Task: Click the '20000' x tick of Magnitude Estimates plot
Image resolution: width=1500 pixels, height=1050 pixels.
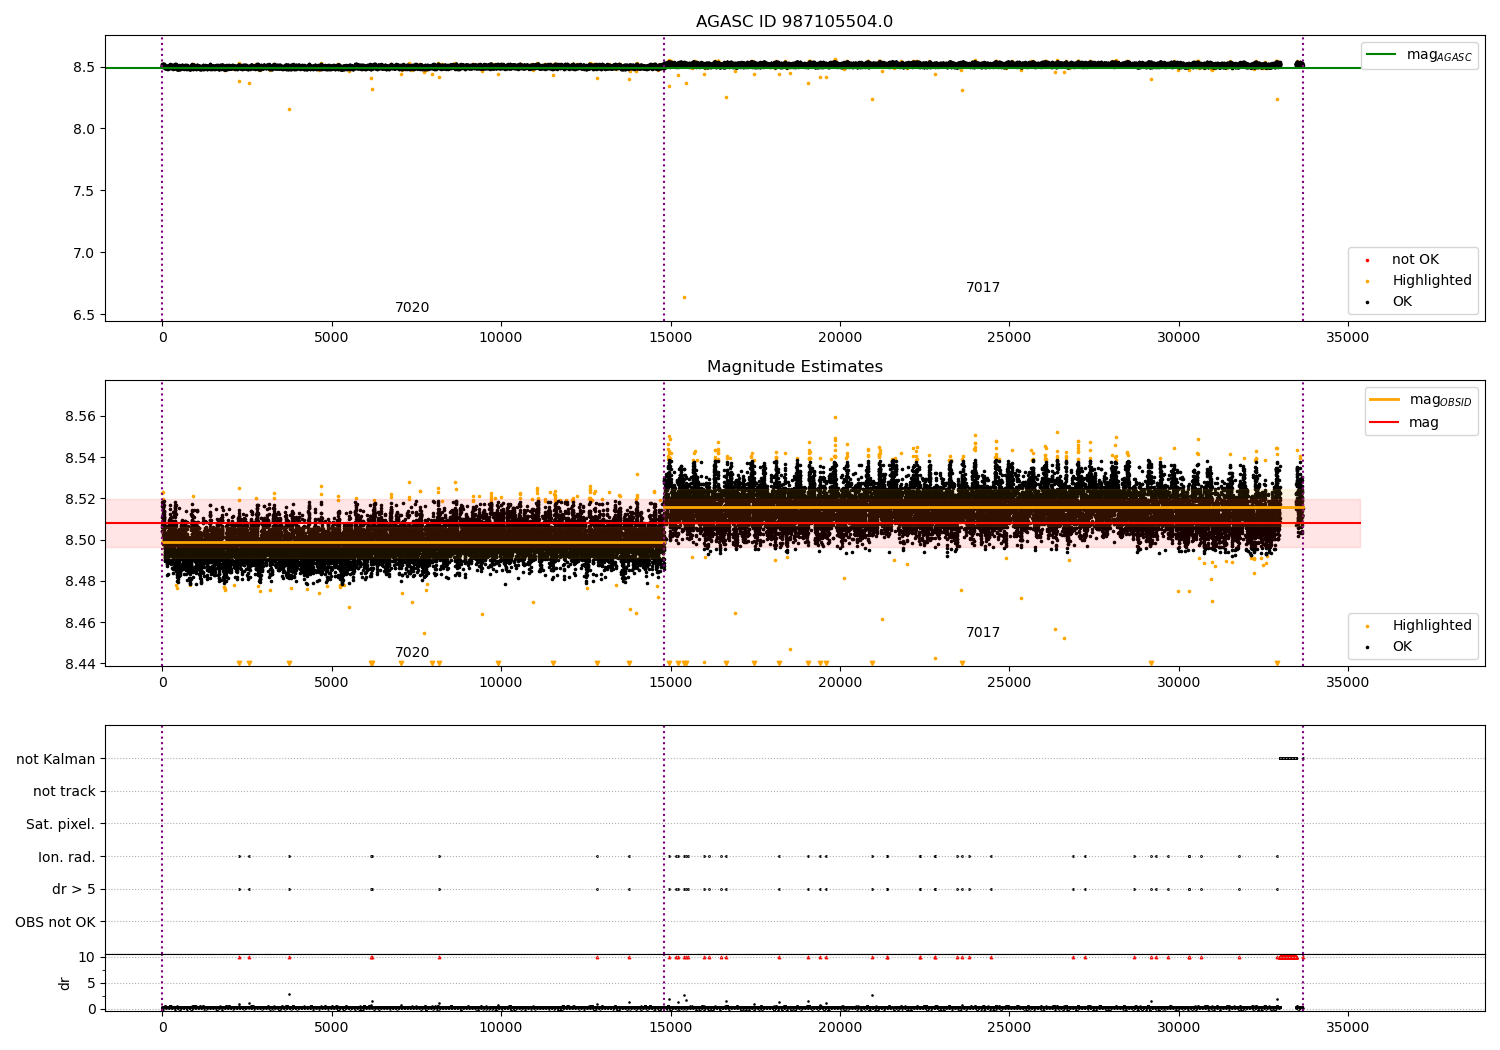Action: pyautogui.click(x=840, y=683)
